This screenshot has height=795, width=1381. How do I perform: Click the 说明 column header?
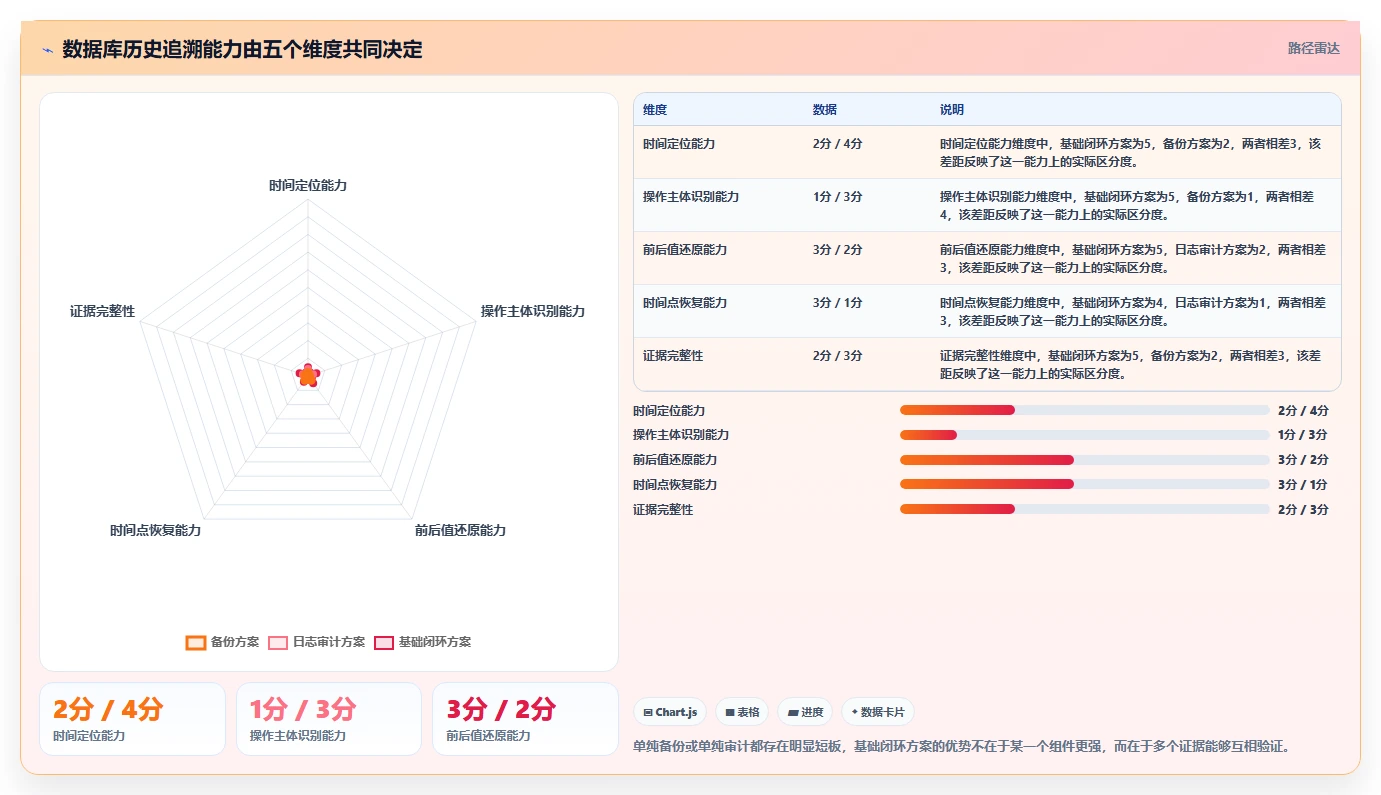tap(952, 110)
